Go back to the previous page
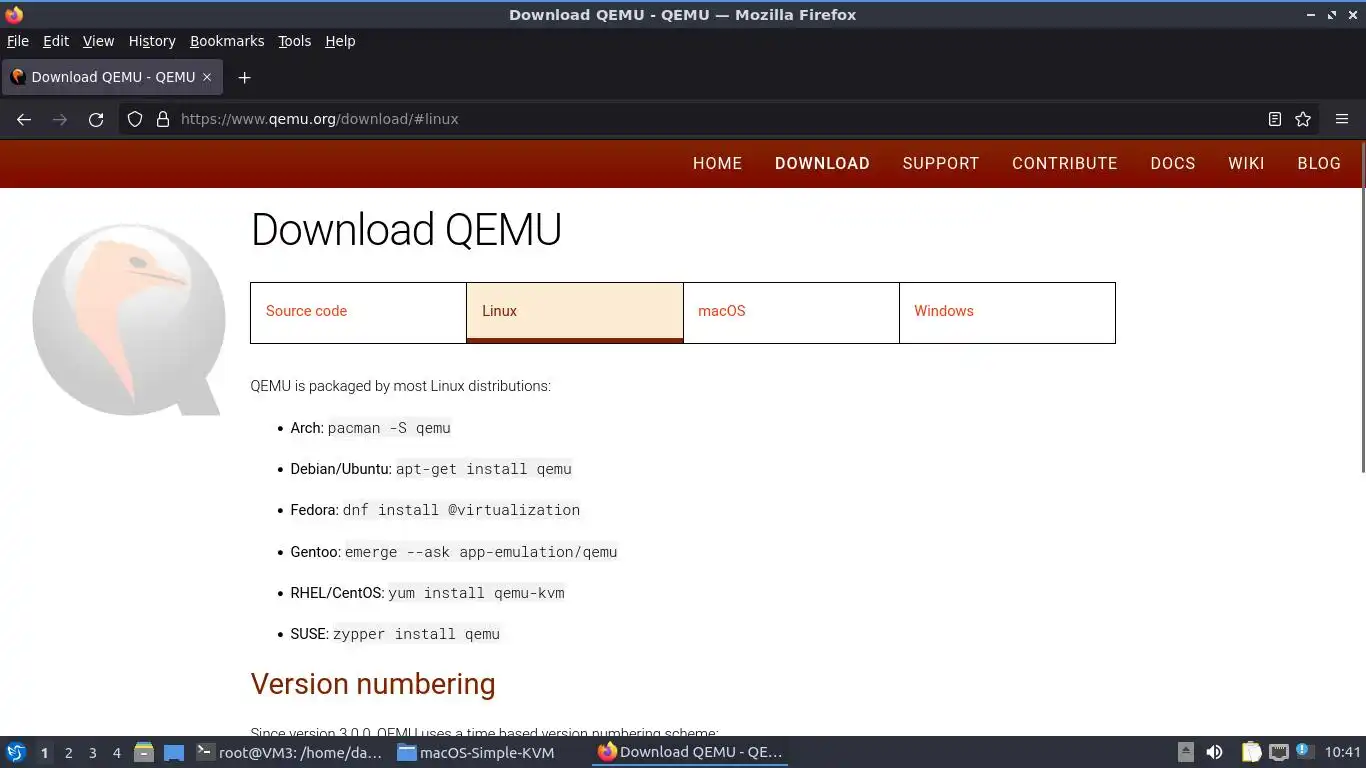The width and height of the screenshot is (1366, 768). click(x=24, y=119)
